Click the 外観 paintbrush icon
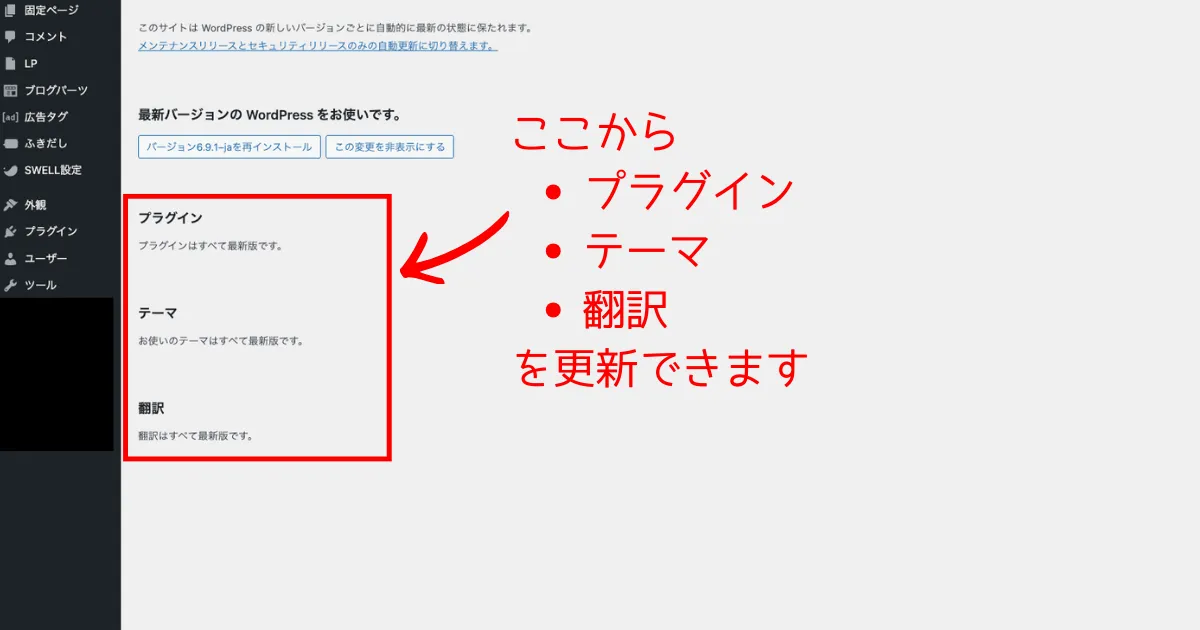 (11, 205)
